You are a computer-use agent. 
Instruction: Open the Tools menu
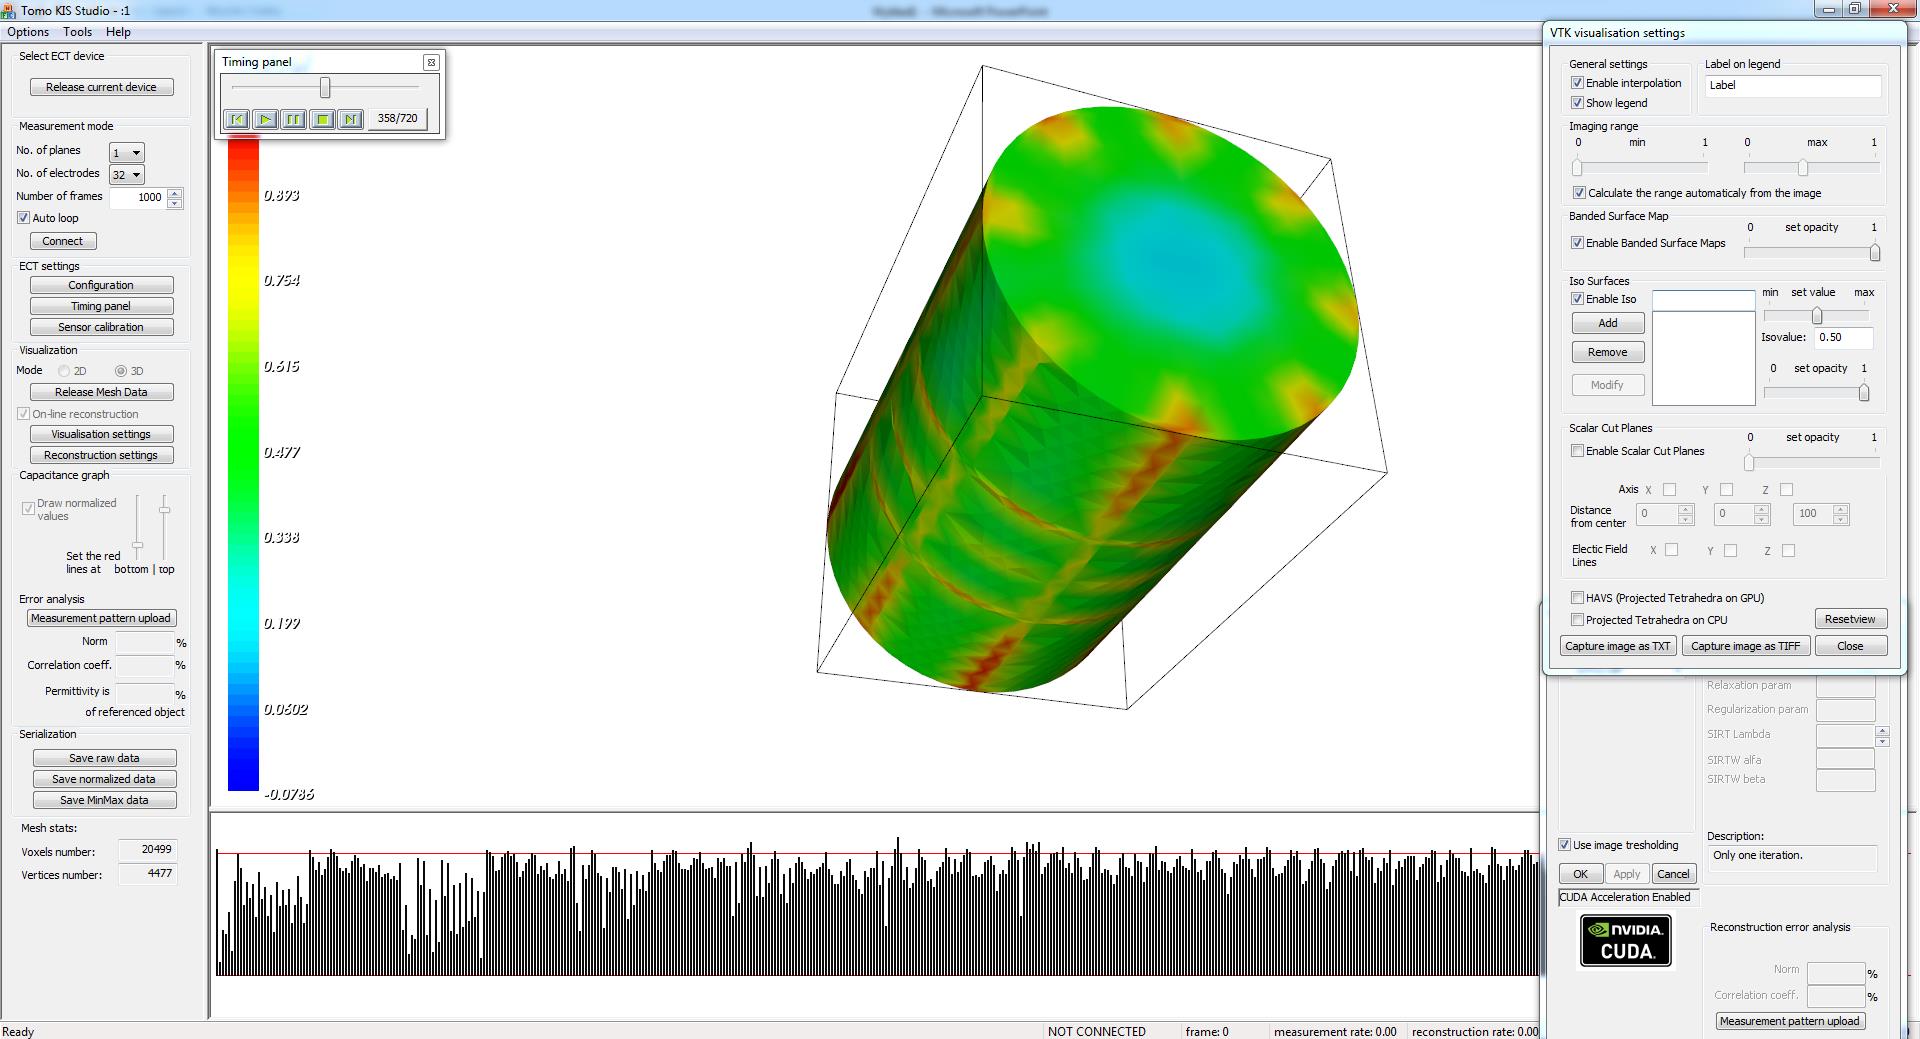click(x=77, y=32)
